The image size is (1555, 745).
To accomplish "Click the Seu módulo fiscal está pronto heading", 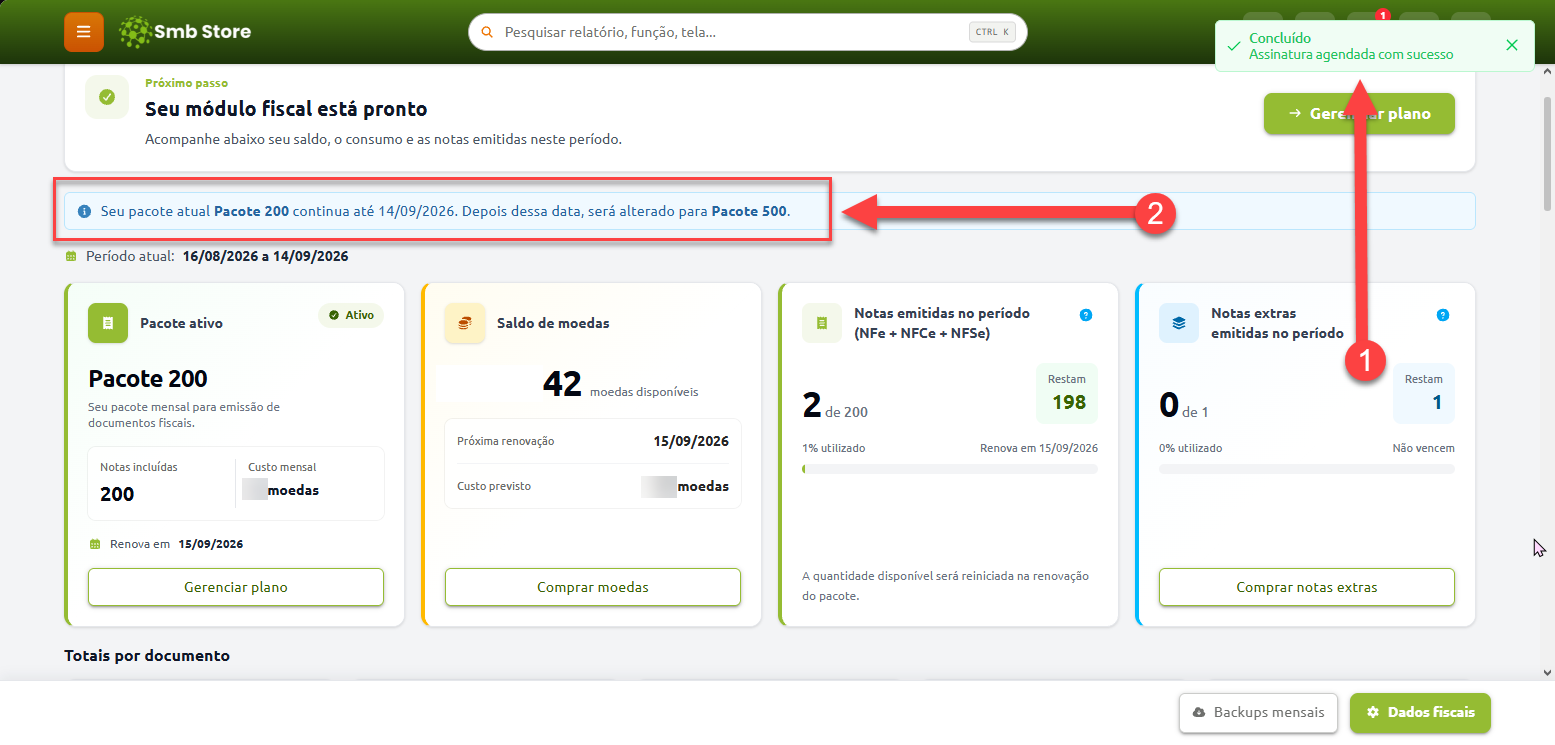I will tap(286, 109).
